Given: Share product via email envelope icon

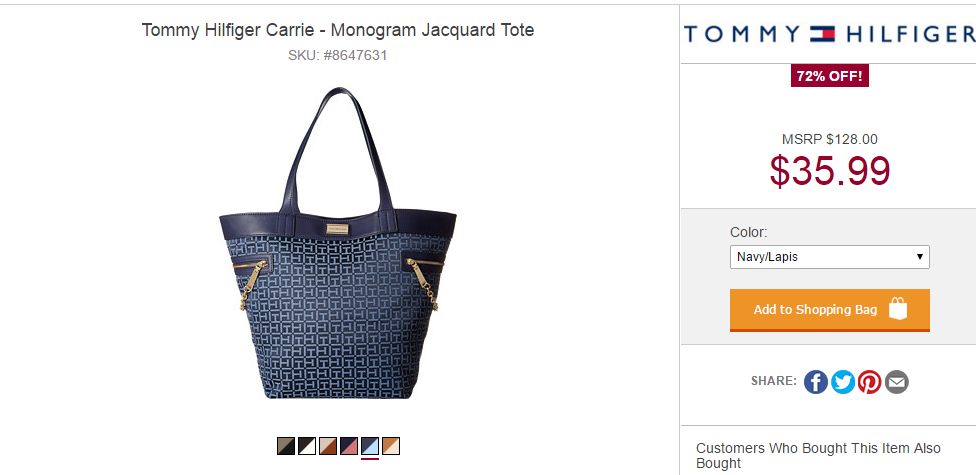Looking at the screenshot, I should coord(897,382).
